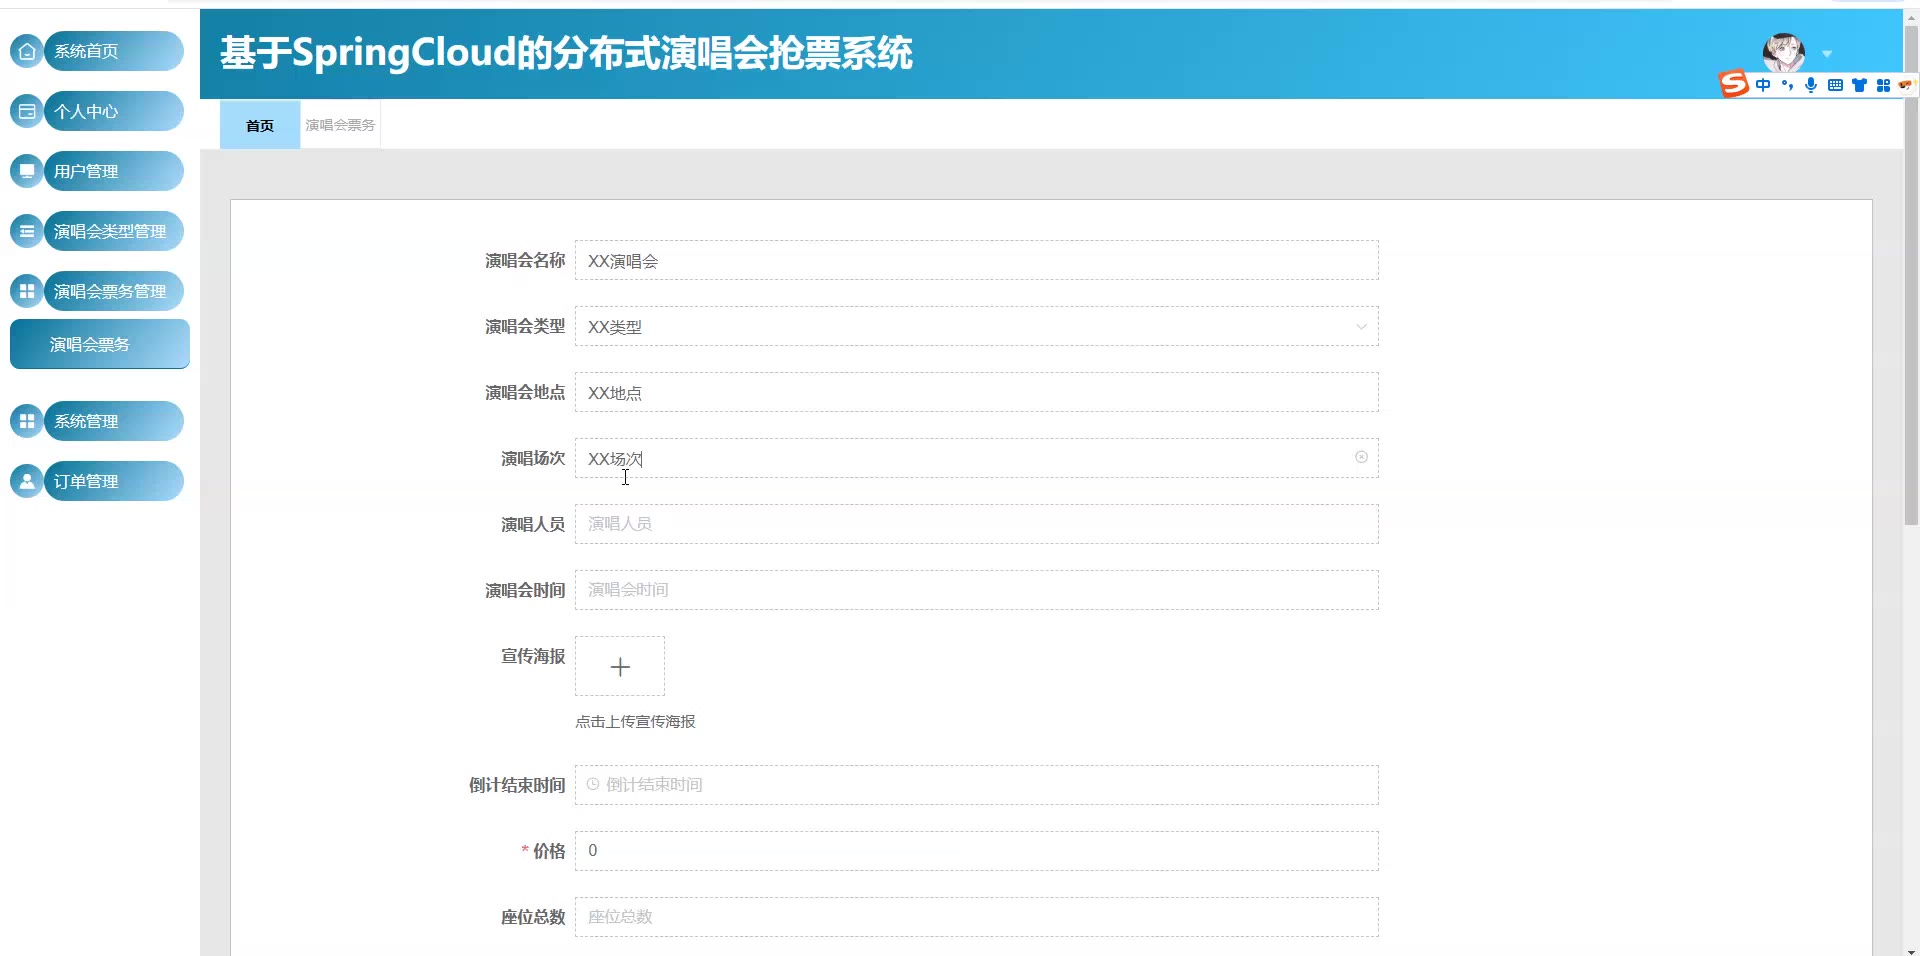Click the Sogou microphone voice input icon
This screenshot has width=1920, height=956.
(x=1811, y=85)
